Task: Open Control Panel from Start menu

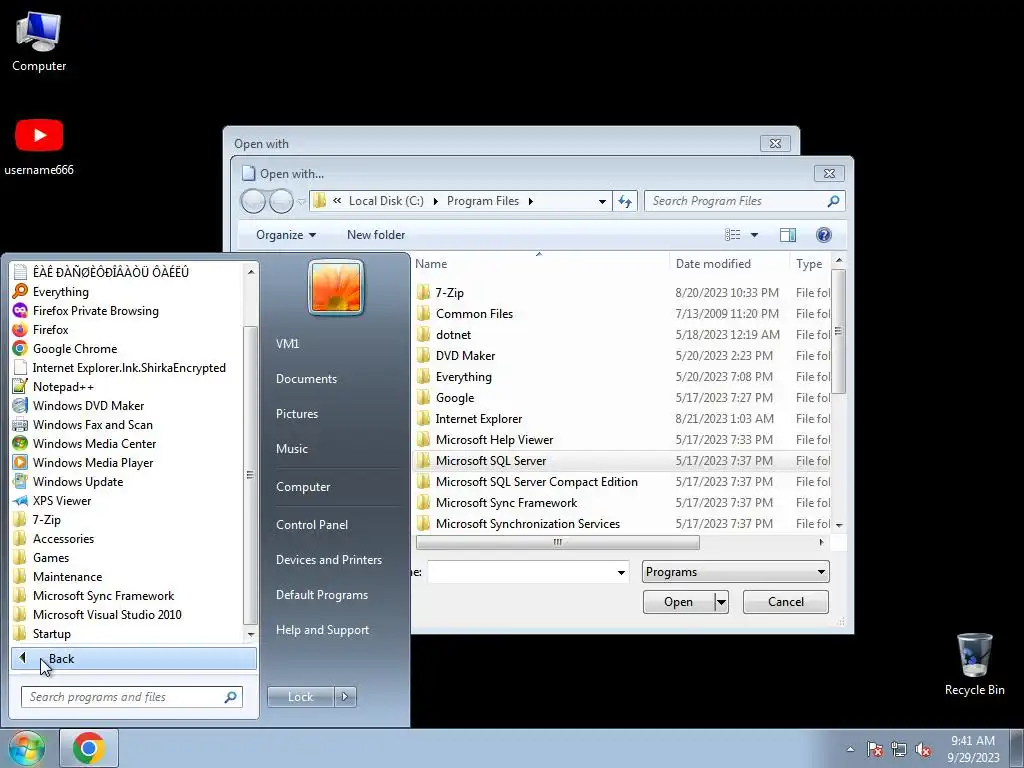Action: 312,524
